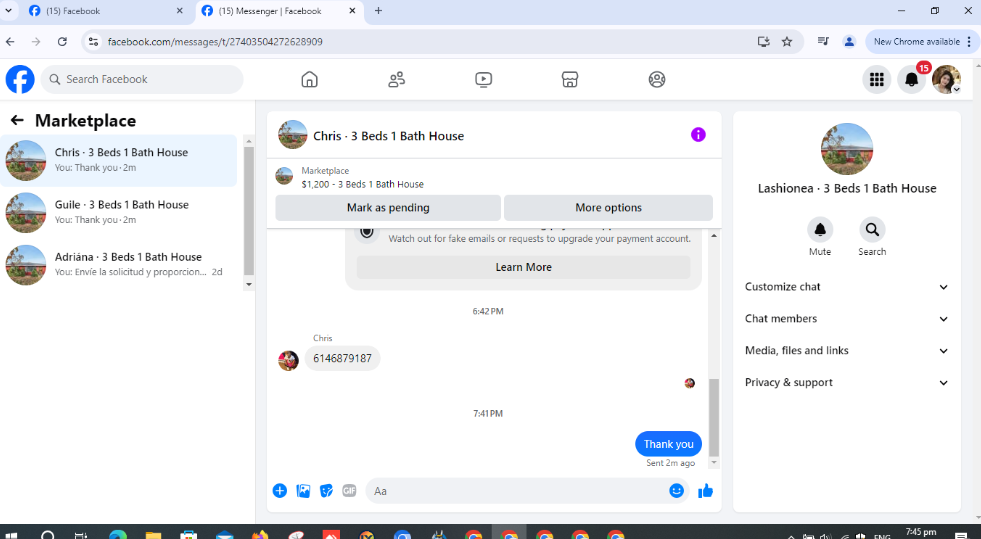Open Windows taskbar search

(48, 535)
